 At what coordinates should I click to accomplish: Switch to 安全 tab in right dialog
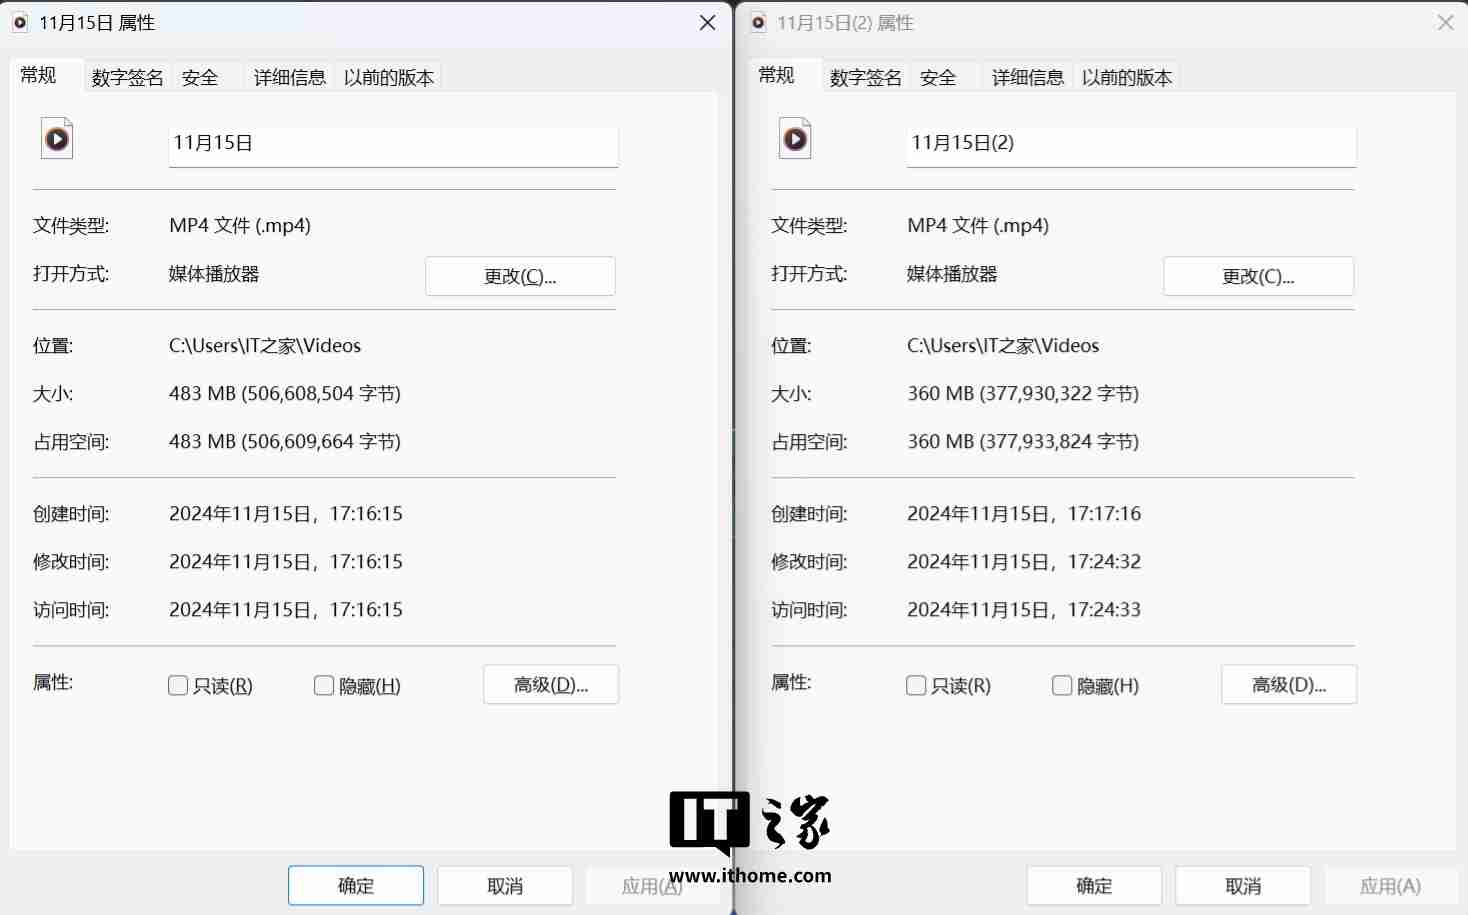[x=938, y=77]
